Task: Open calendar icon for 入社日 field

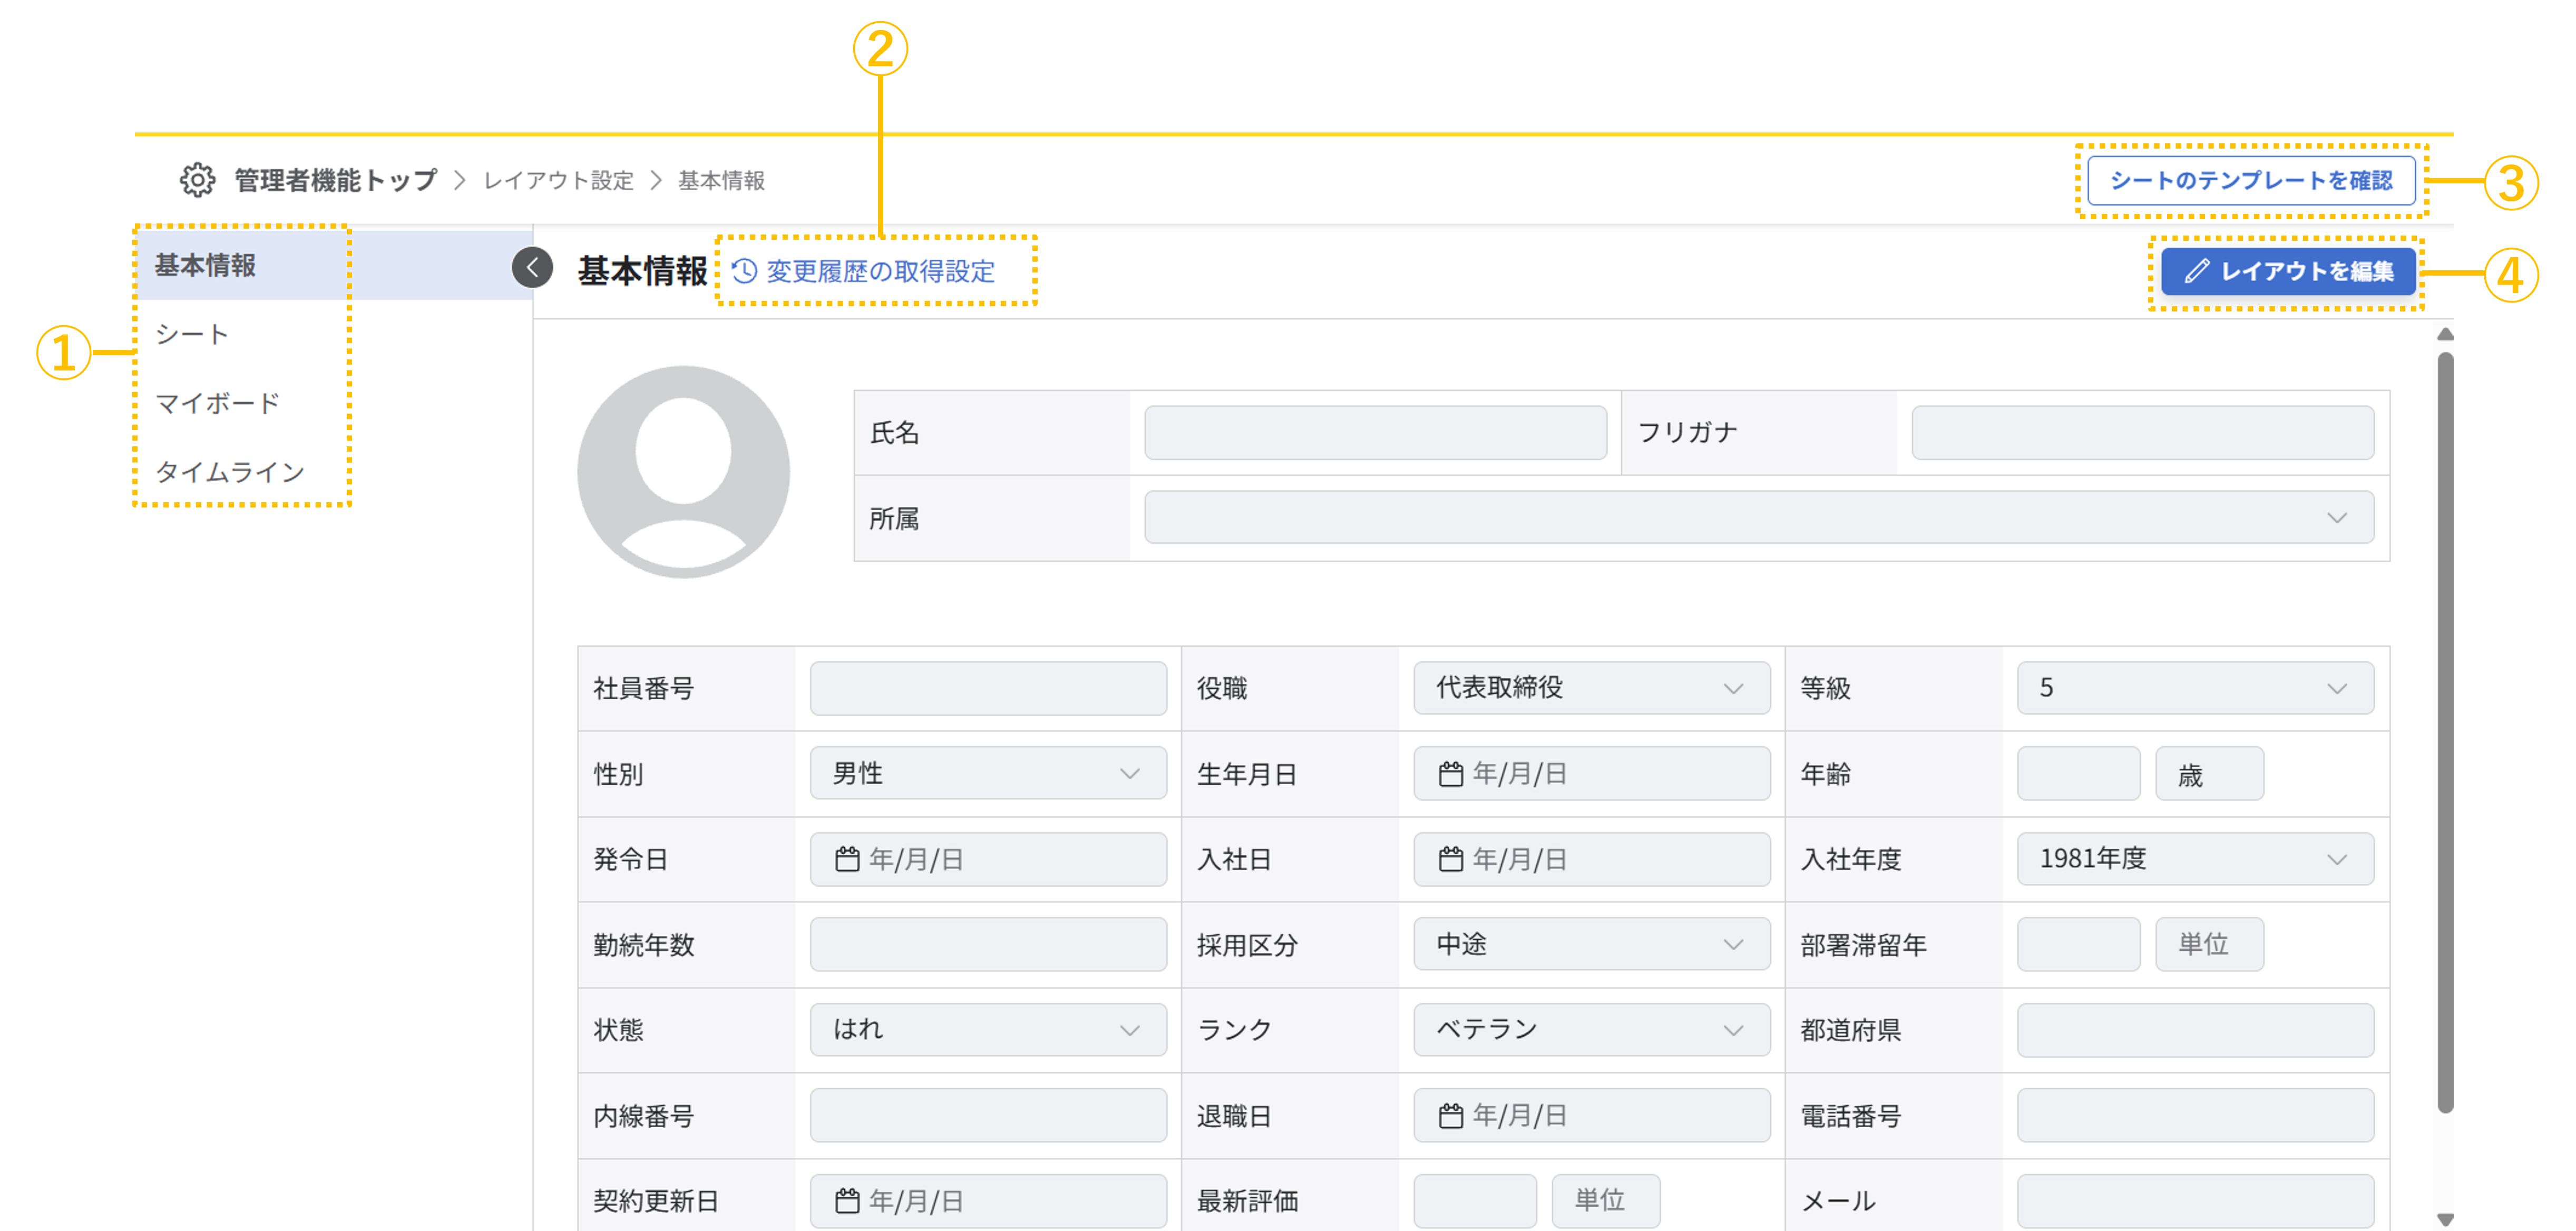Action: pos(1450,859)
